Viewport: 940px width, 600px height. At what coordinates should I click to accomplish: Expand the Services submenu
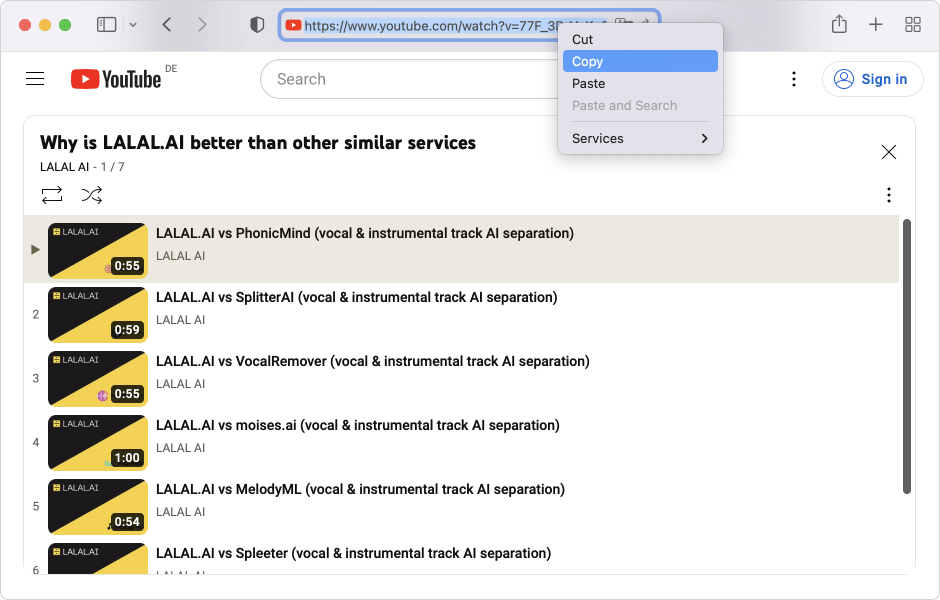(x=640, y=139)
